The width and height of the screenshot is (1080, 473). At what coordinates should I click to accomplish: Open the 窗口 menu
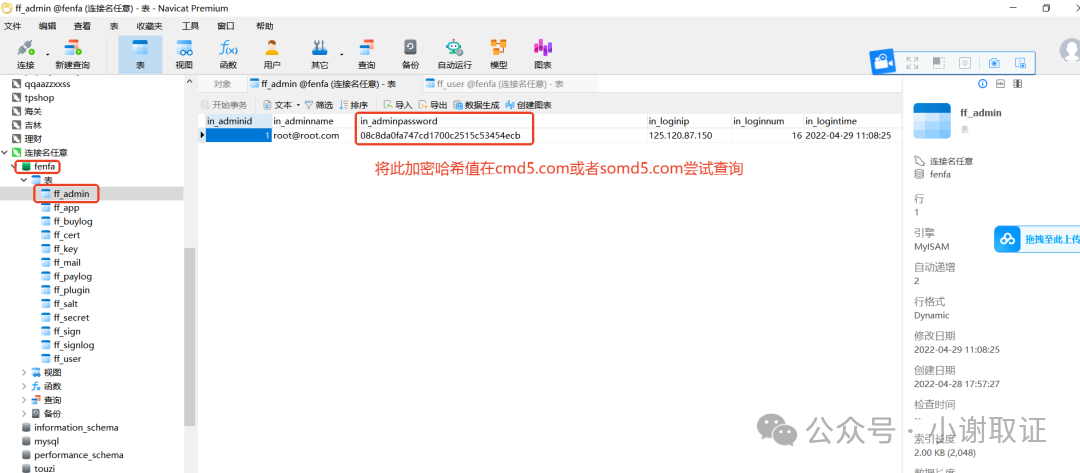point(226,26)
